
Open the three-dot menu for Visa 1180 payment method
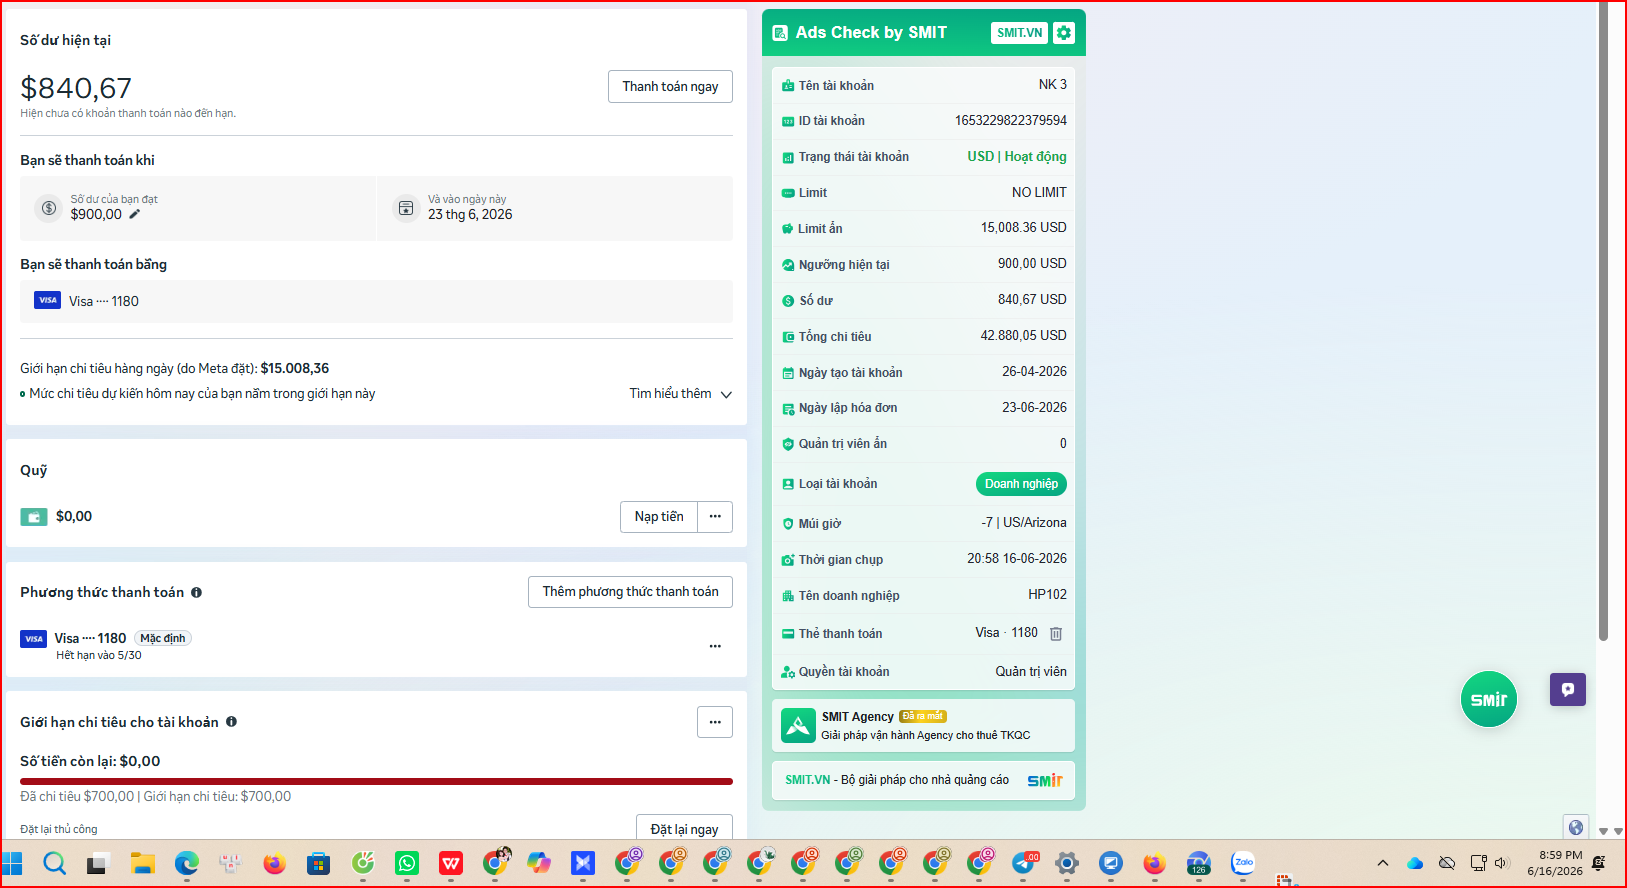715,646
